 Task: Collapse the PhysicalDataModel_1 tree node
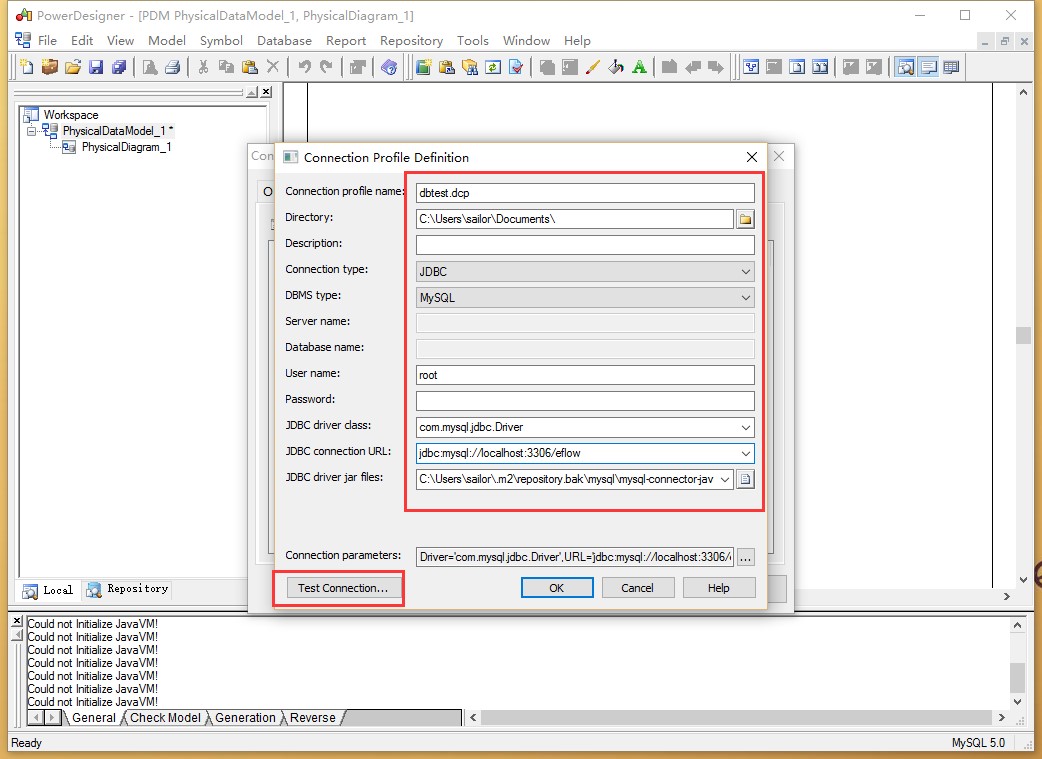coord(31,131)
